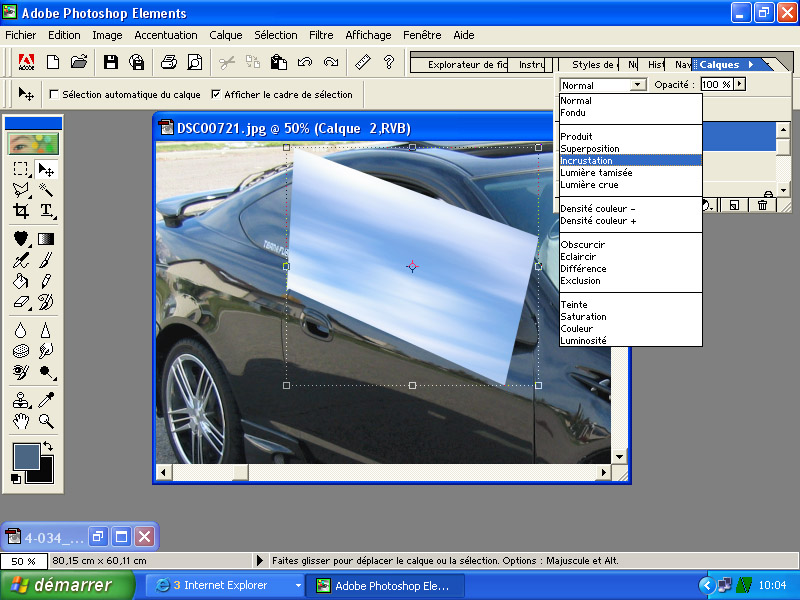Select the Gradient tool
Screen dimensions: 800x600
tap(46, 238)
